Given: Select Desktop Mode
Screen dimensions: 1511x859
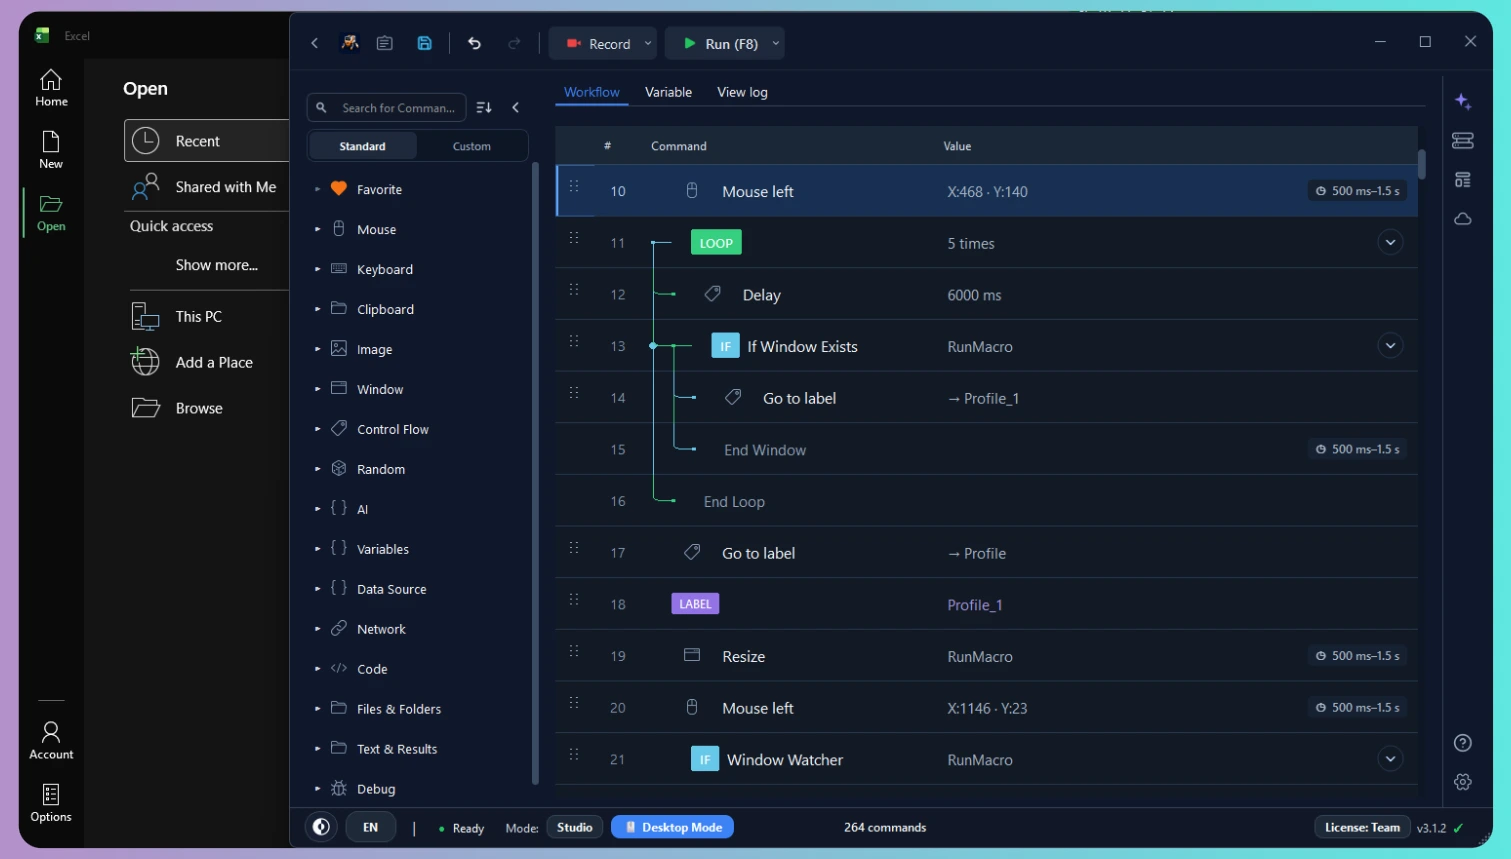Looking at the screenshot, I should point(673,827).
